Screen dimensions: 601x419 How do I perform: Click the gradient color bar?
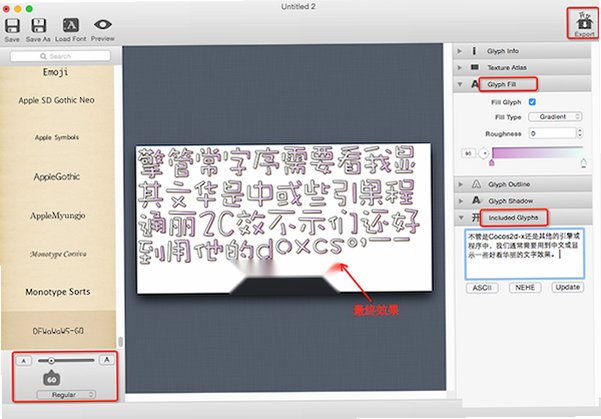537,153
